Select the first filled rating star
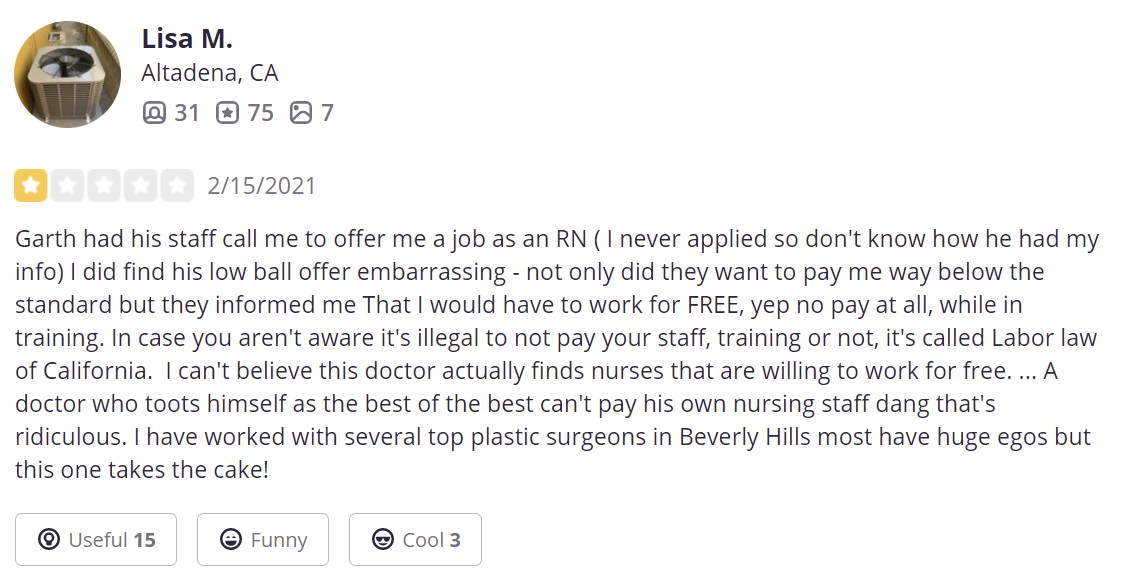The image size is (1123, 582). click(x=31, y=185)
